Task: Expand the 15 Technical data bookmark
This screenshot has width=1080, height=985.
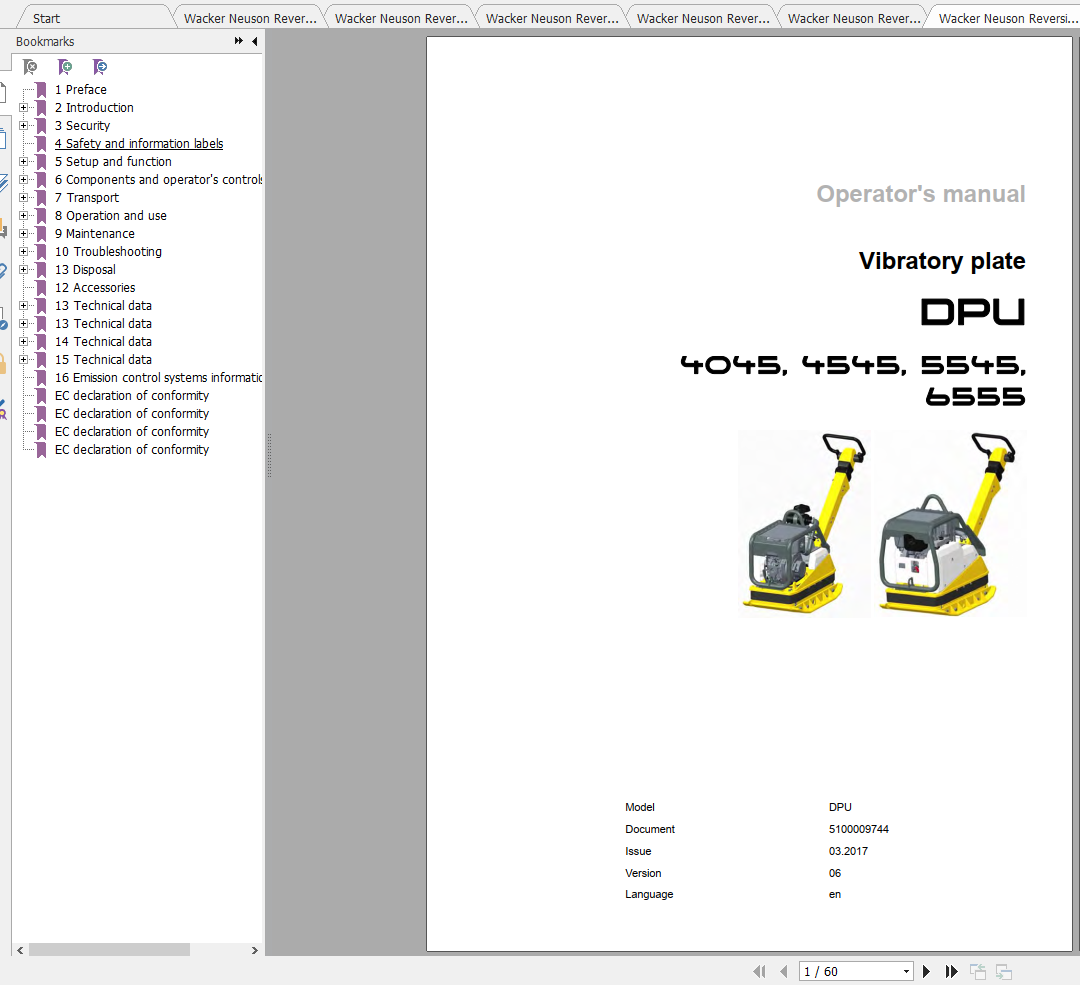Action: pyautogui.click(x=23, y=360)
